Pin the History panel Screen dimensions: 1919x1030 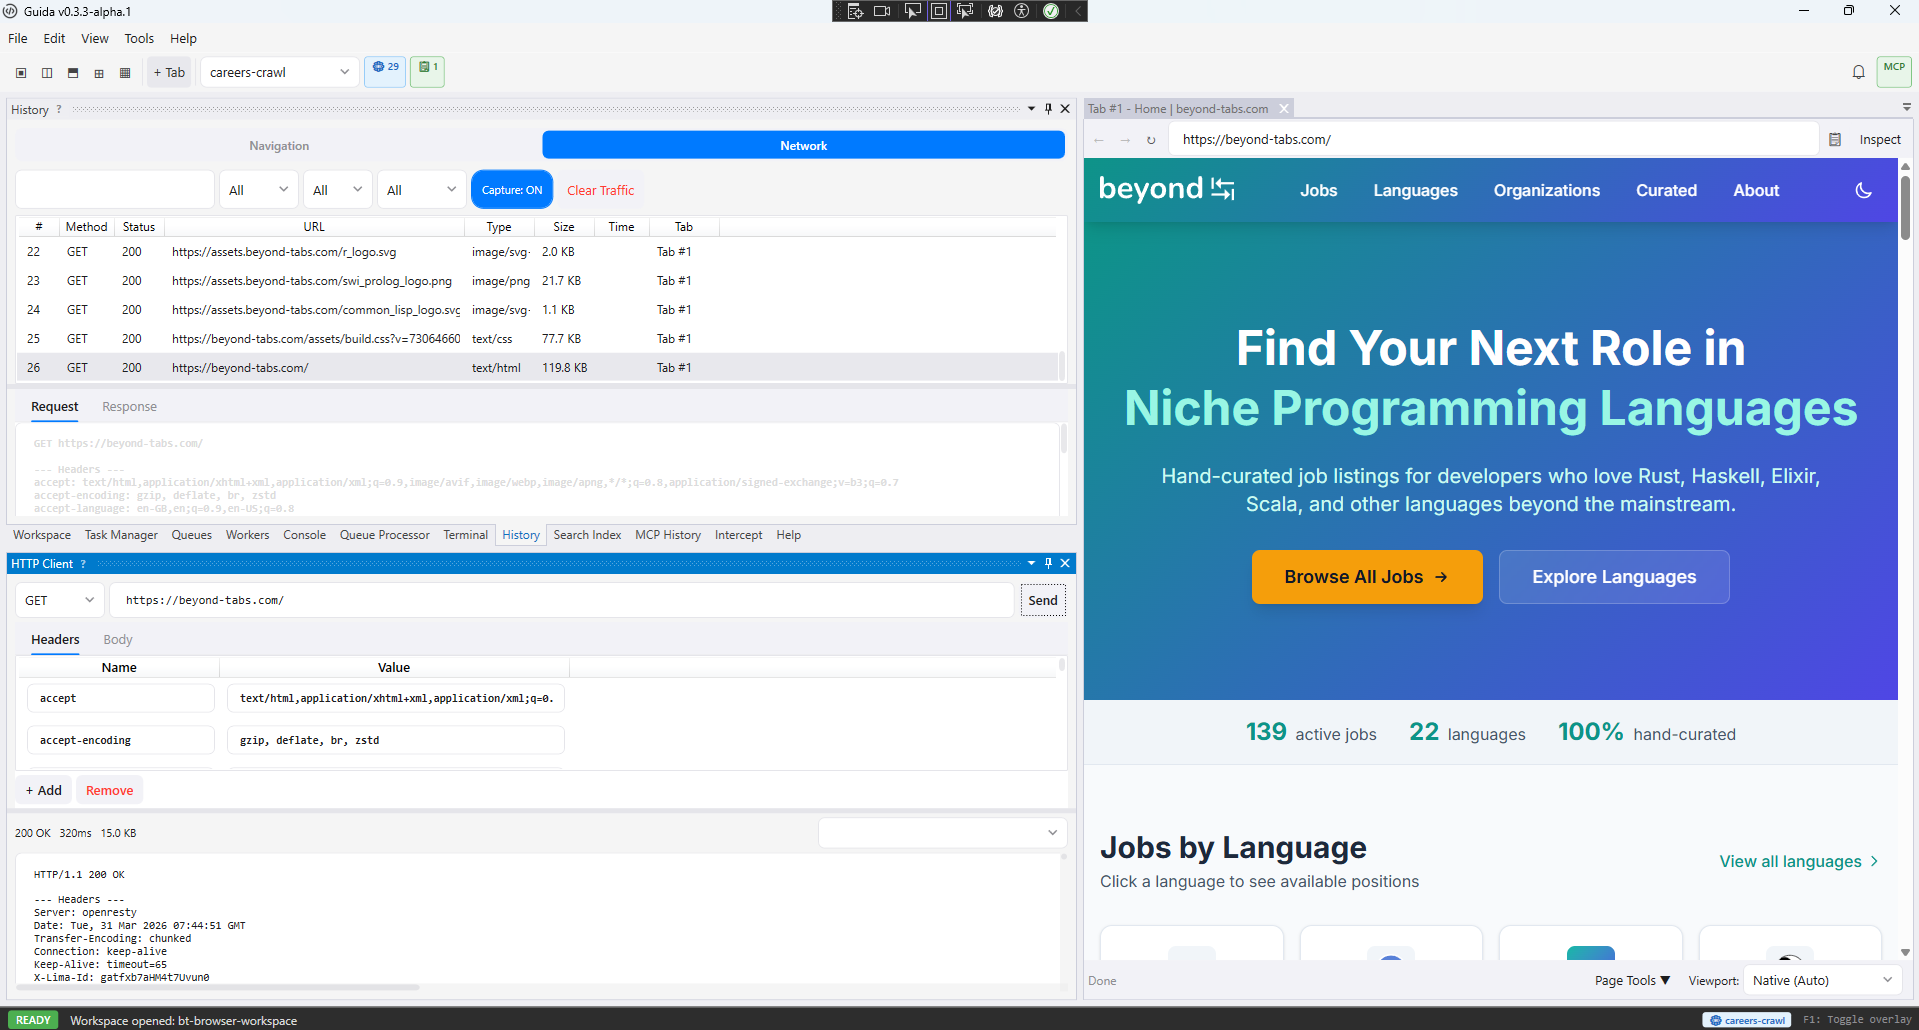(1048, 109)
